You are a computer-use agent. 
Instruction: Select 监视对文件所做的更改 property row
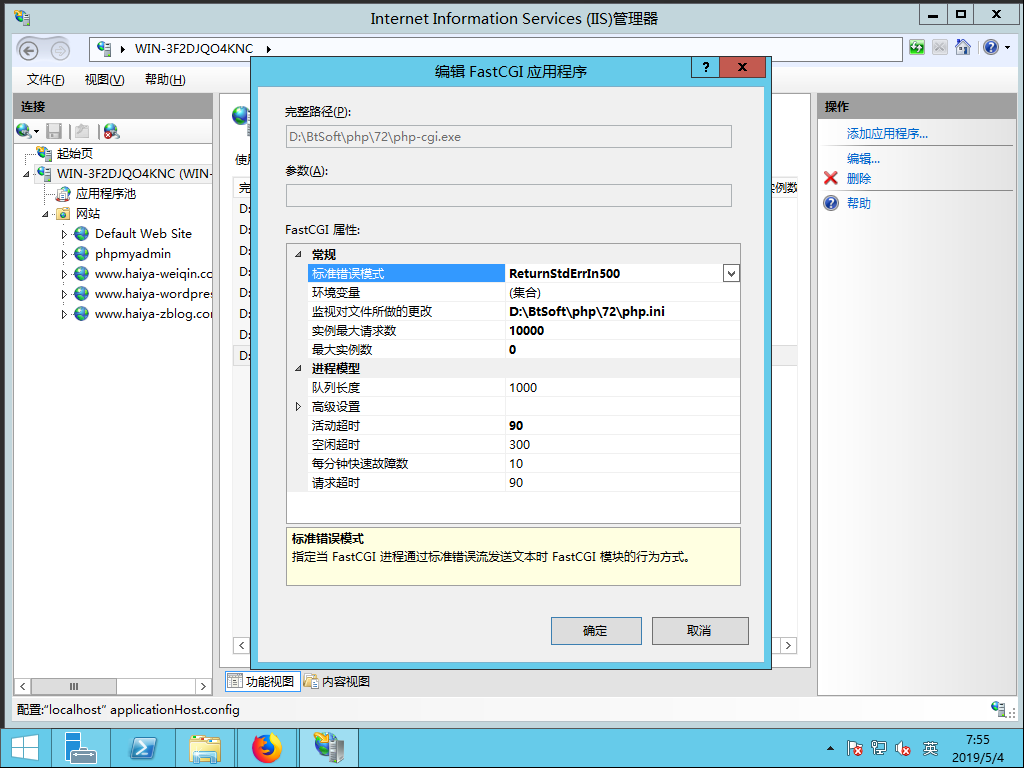(524, 312)
